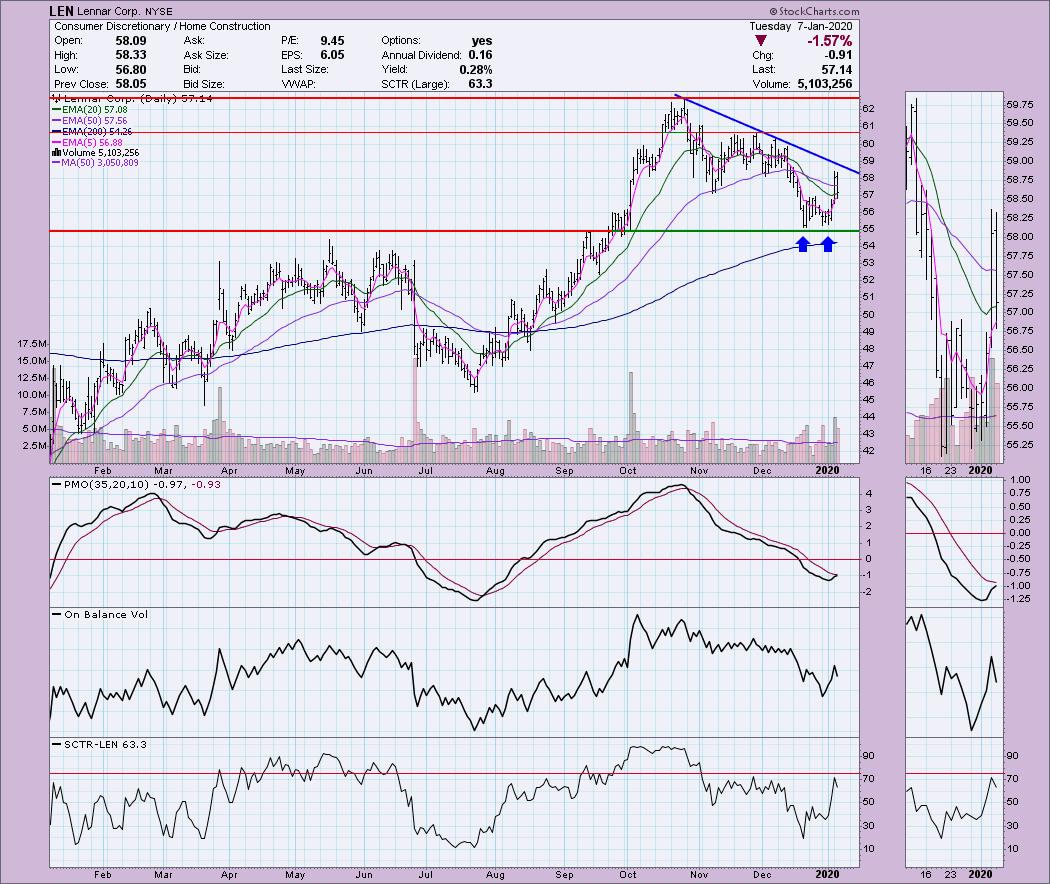This screenshot has width=1050, height=884.
Task: Click the EMA(5) 56.88 legend entry
Action: (88, 142)
